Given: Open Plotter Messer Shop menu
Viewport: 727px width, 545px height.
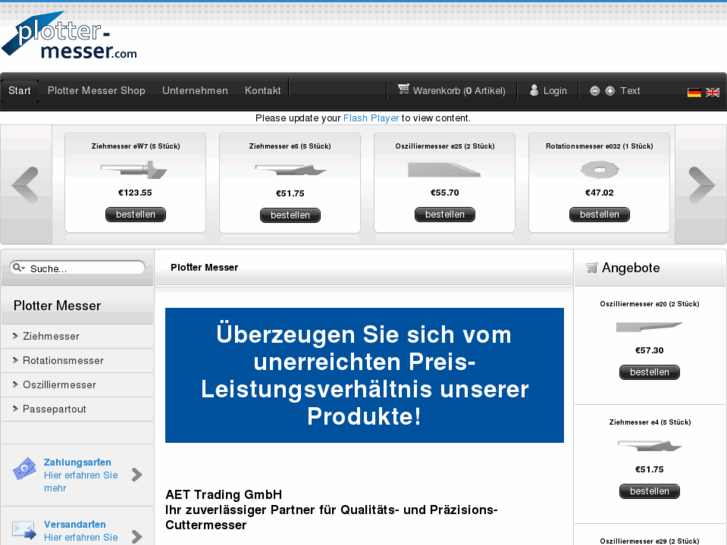Looking at the screenshot, I should pyautogui.click(x=96, y=91).
